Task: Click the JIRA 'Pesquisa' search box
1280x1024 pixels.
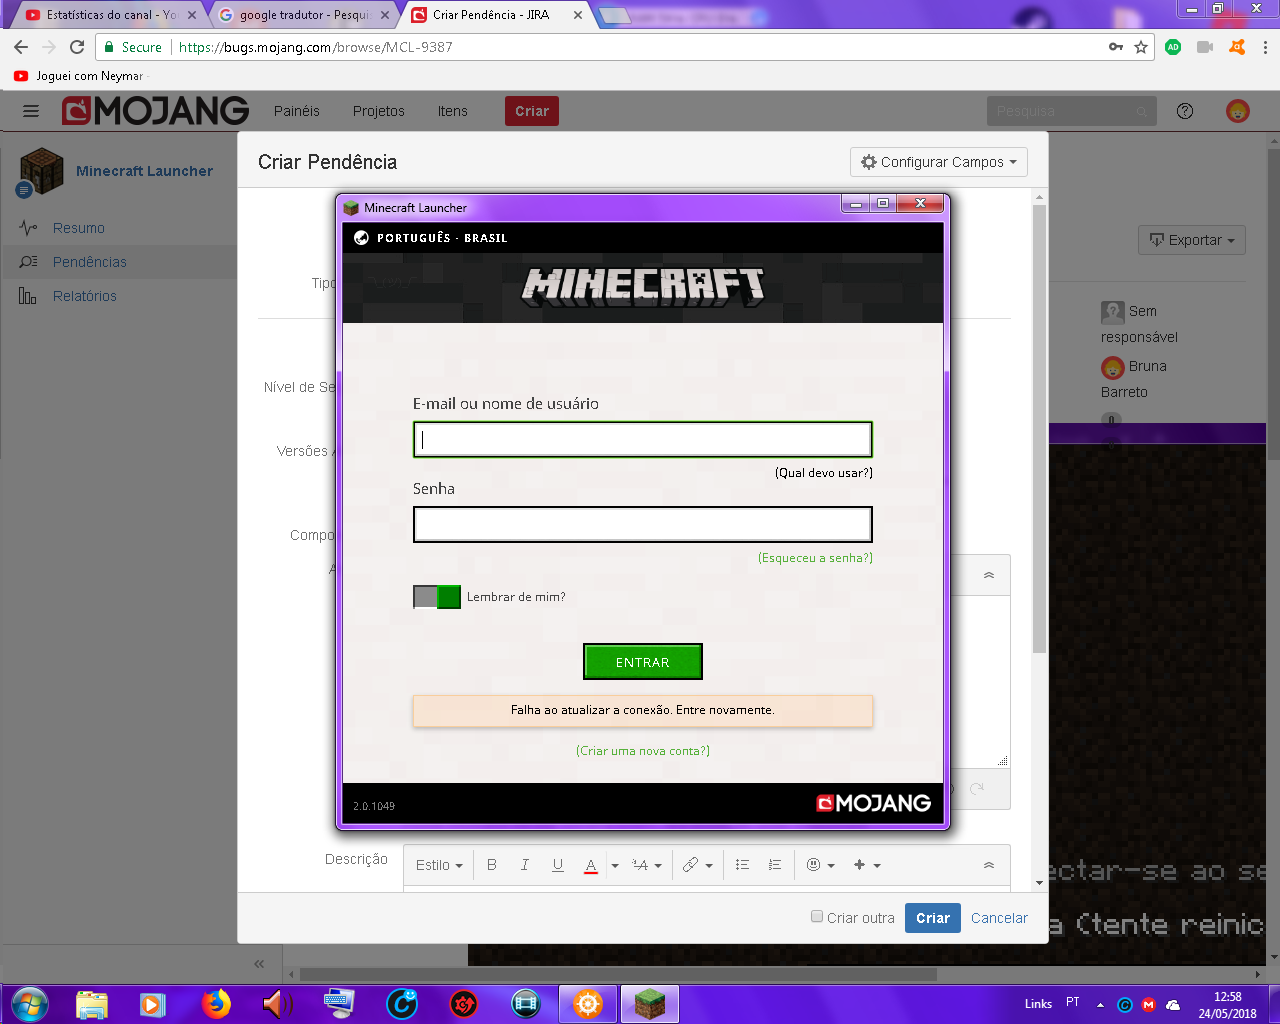Action: tap(1071, 111)
